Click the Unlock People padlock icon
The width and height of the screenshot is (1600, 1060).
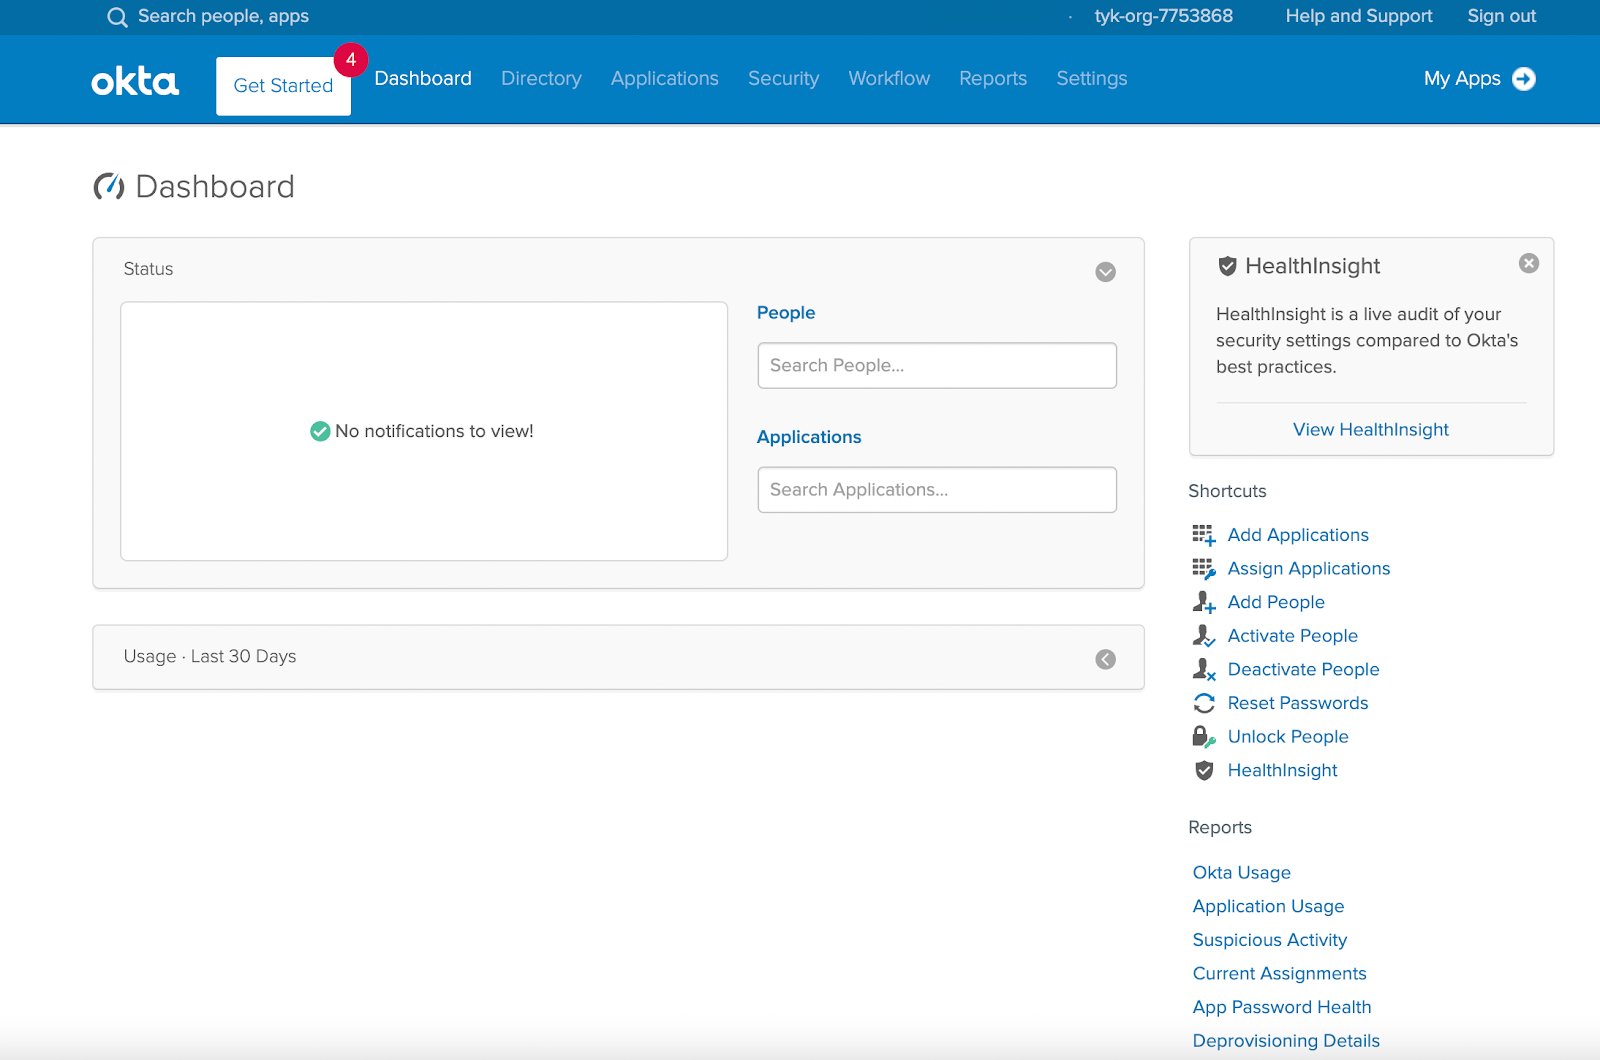point(1204,737)
